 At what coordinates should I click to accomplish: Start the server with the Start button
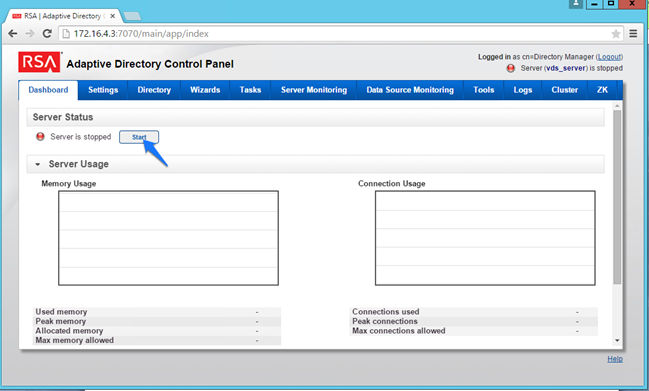tap(139, 137)
